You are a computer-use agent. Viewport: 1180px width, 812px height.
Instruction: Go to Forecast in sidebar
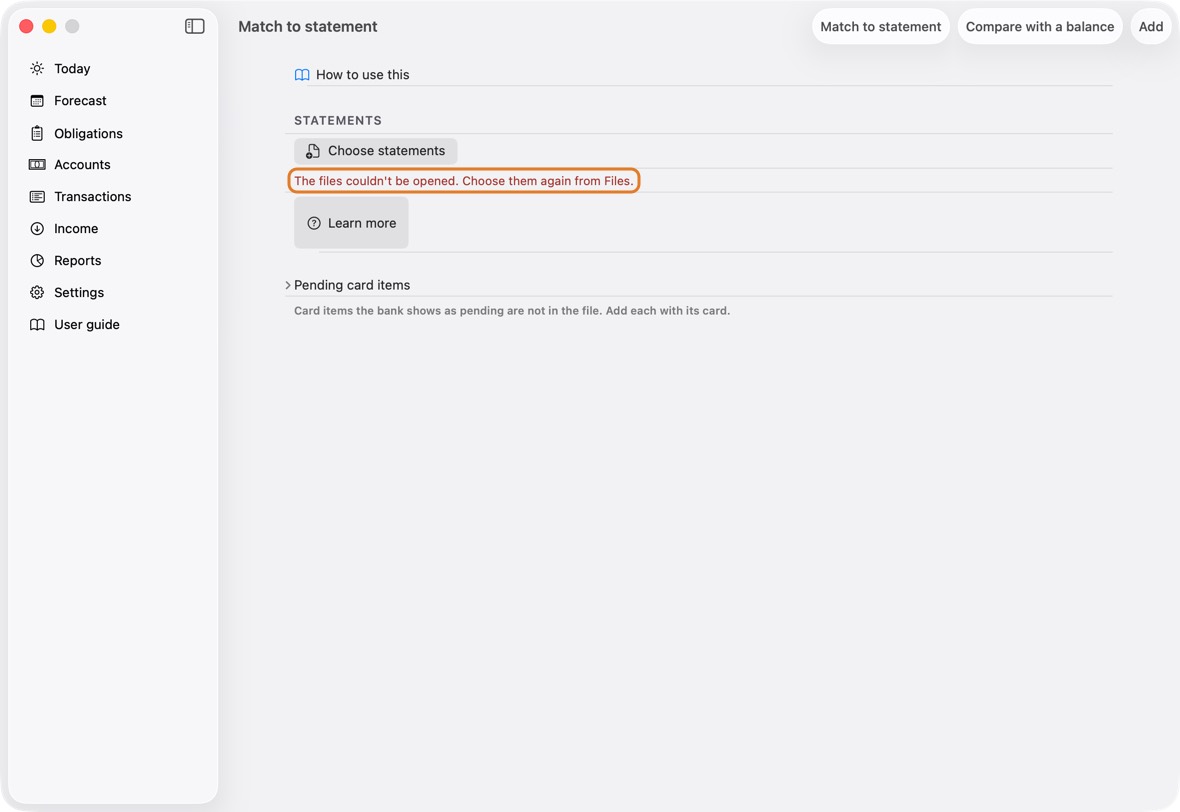(81, 101)
